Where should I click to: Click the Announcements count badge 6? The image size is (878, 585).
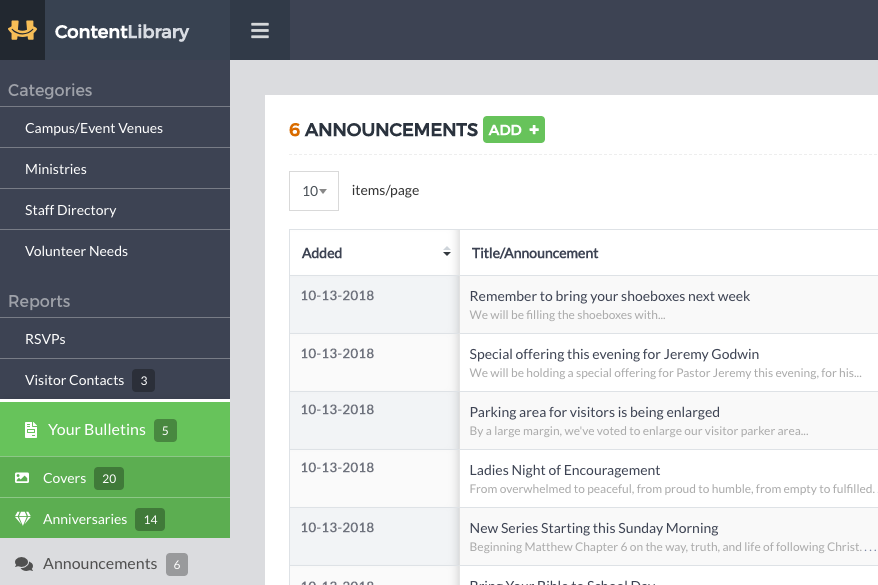pos(176,564)
